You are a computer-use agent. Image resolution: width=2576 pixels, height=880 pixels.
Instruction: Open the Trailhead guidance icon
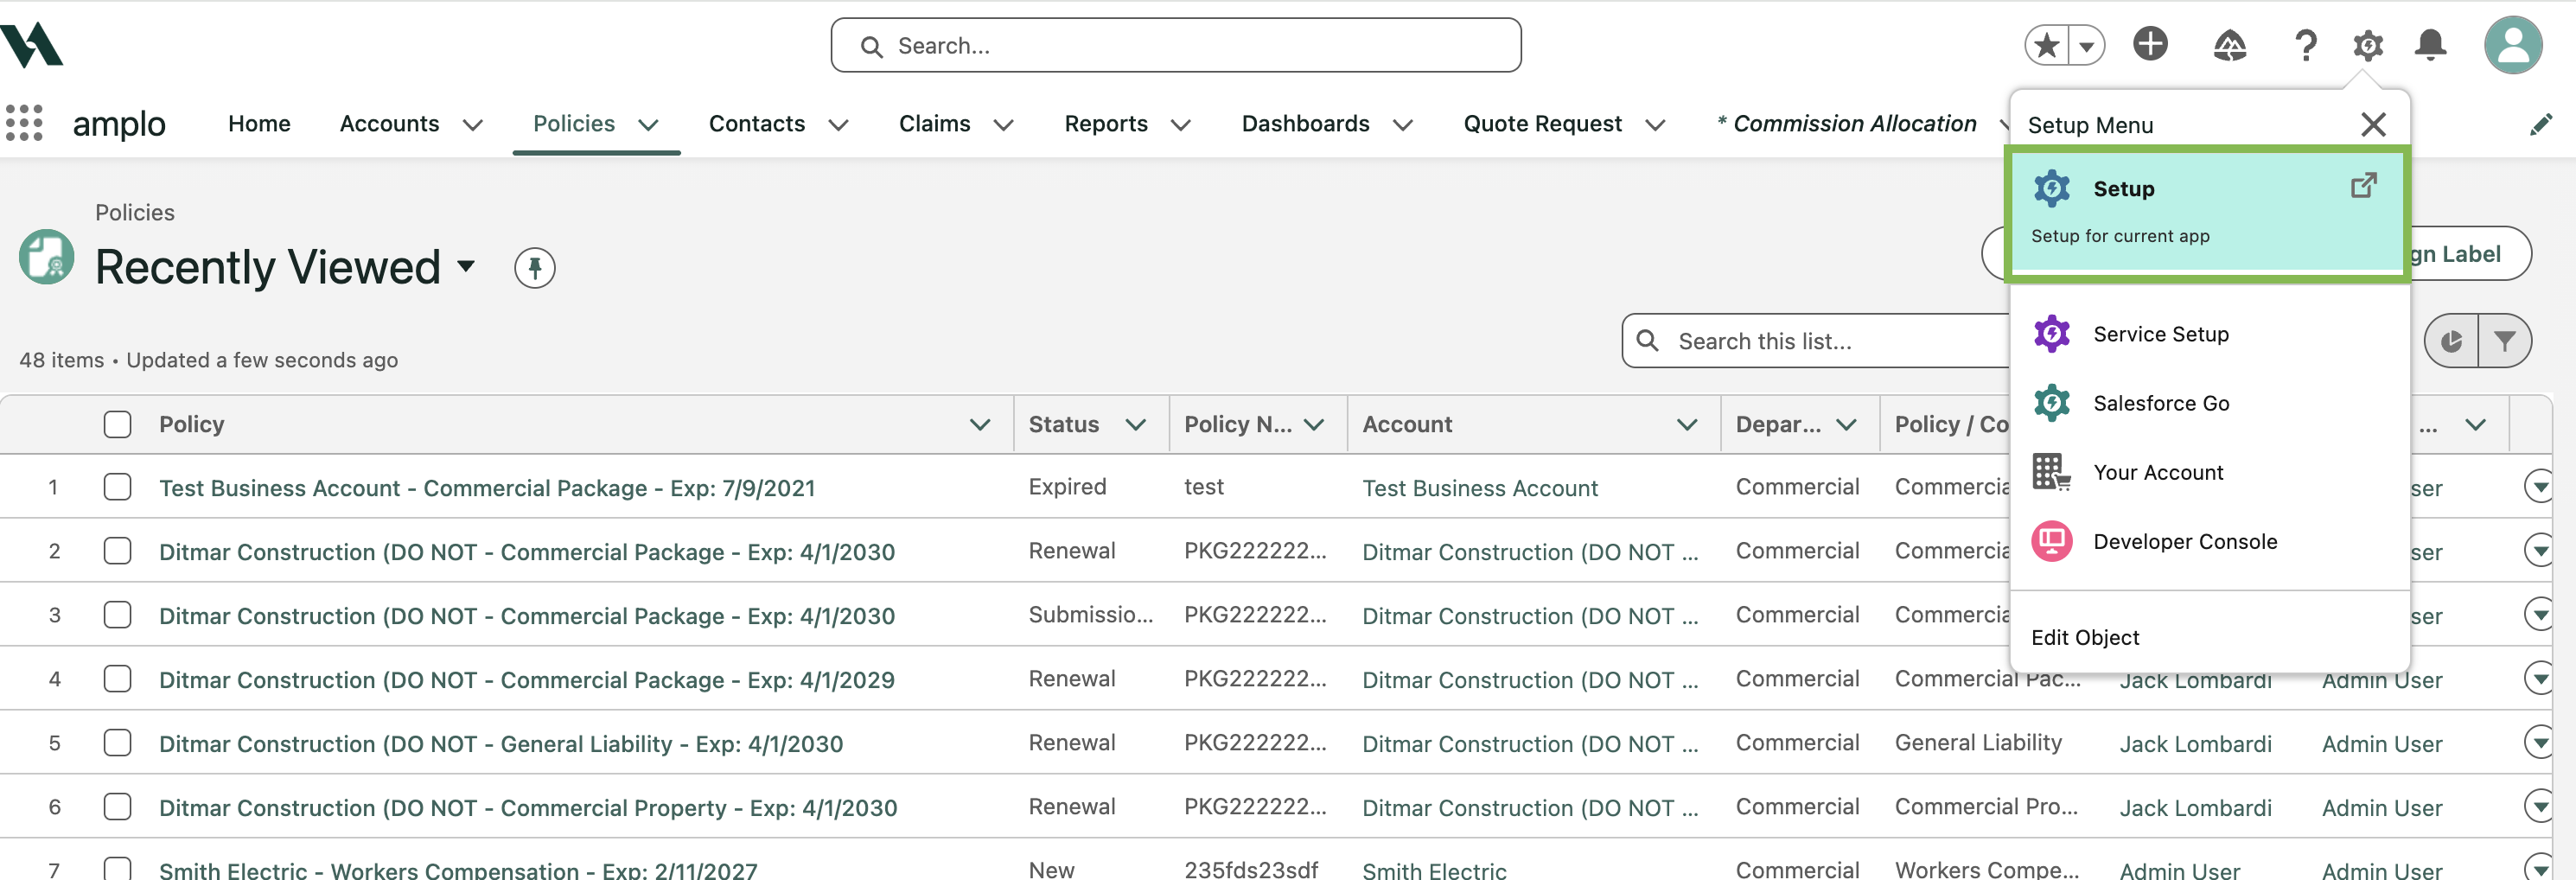click(2229, 45)
